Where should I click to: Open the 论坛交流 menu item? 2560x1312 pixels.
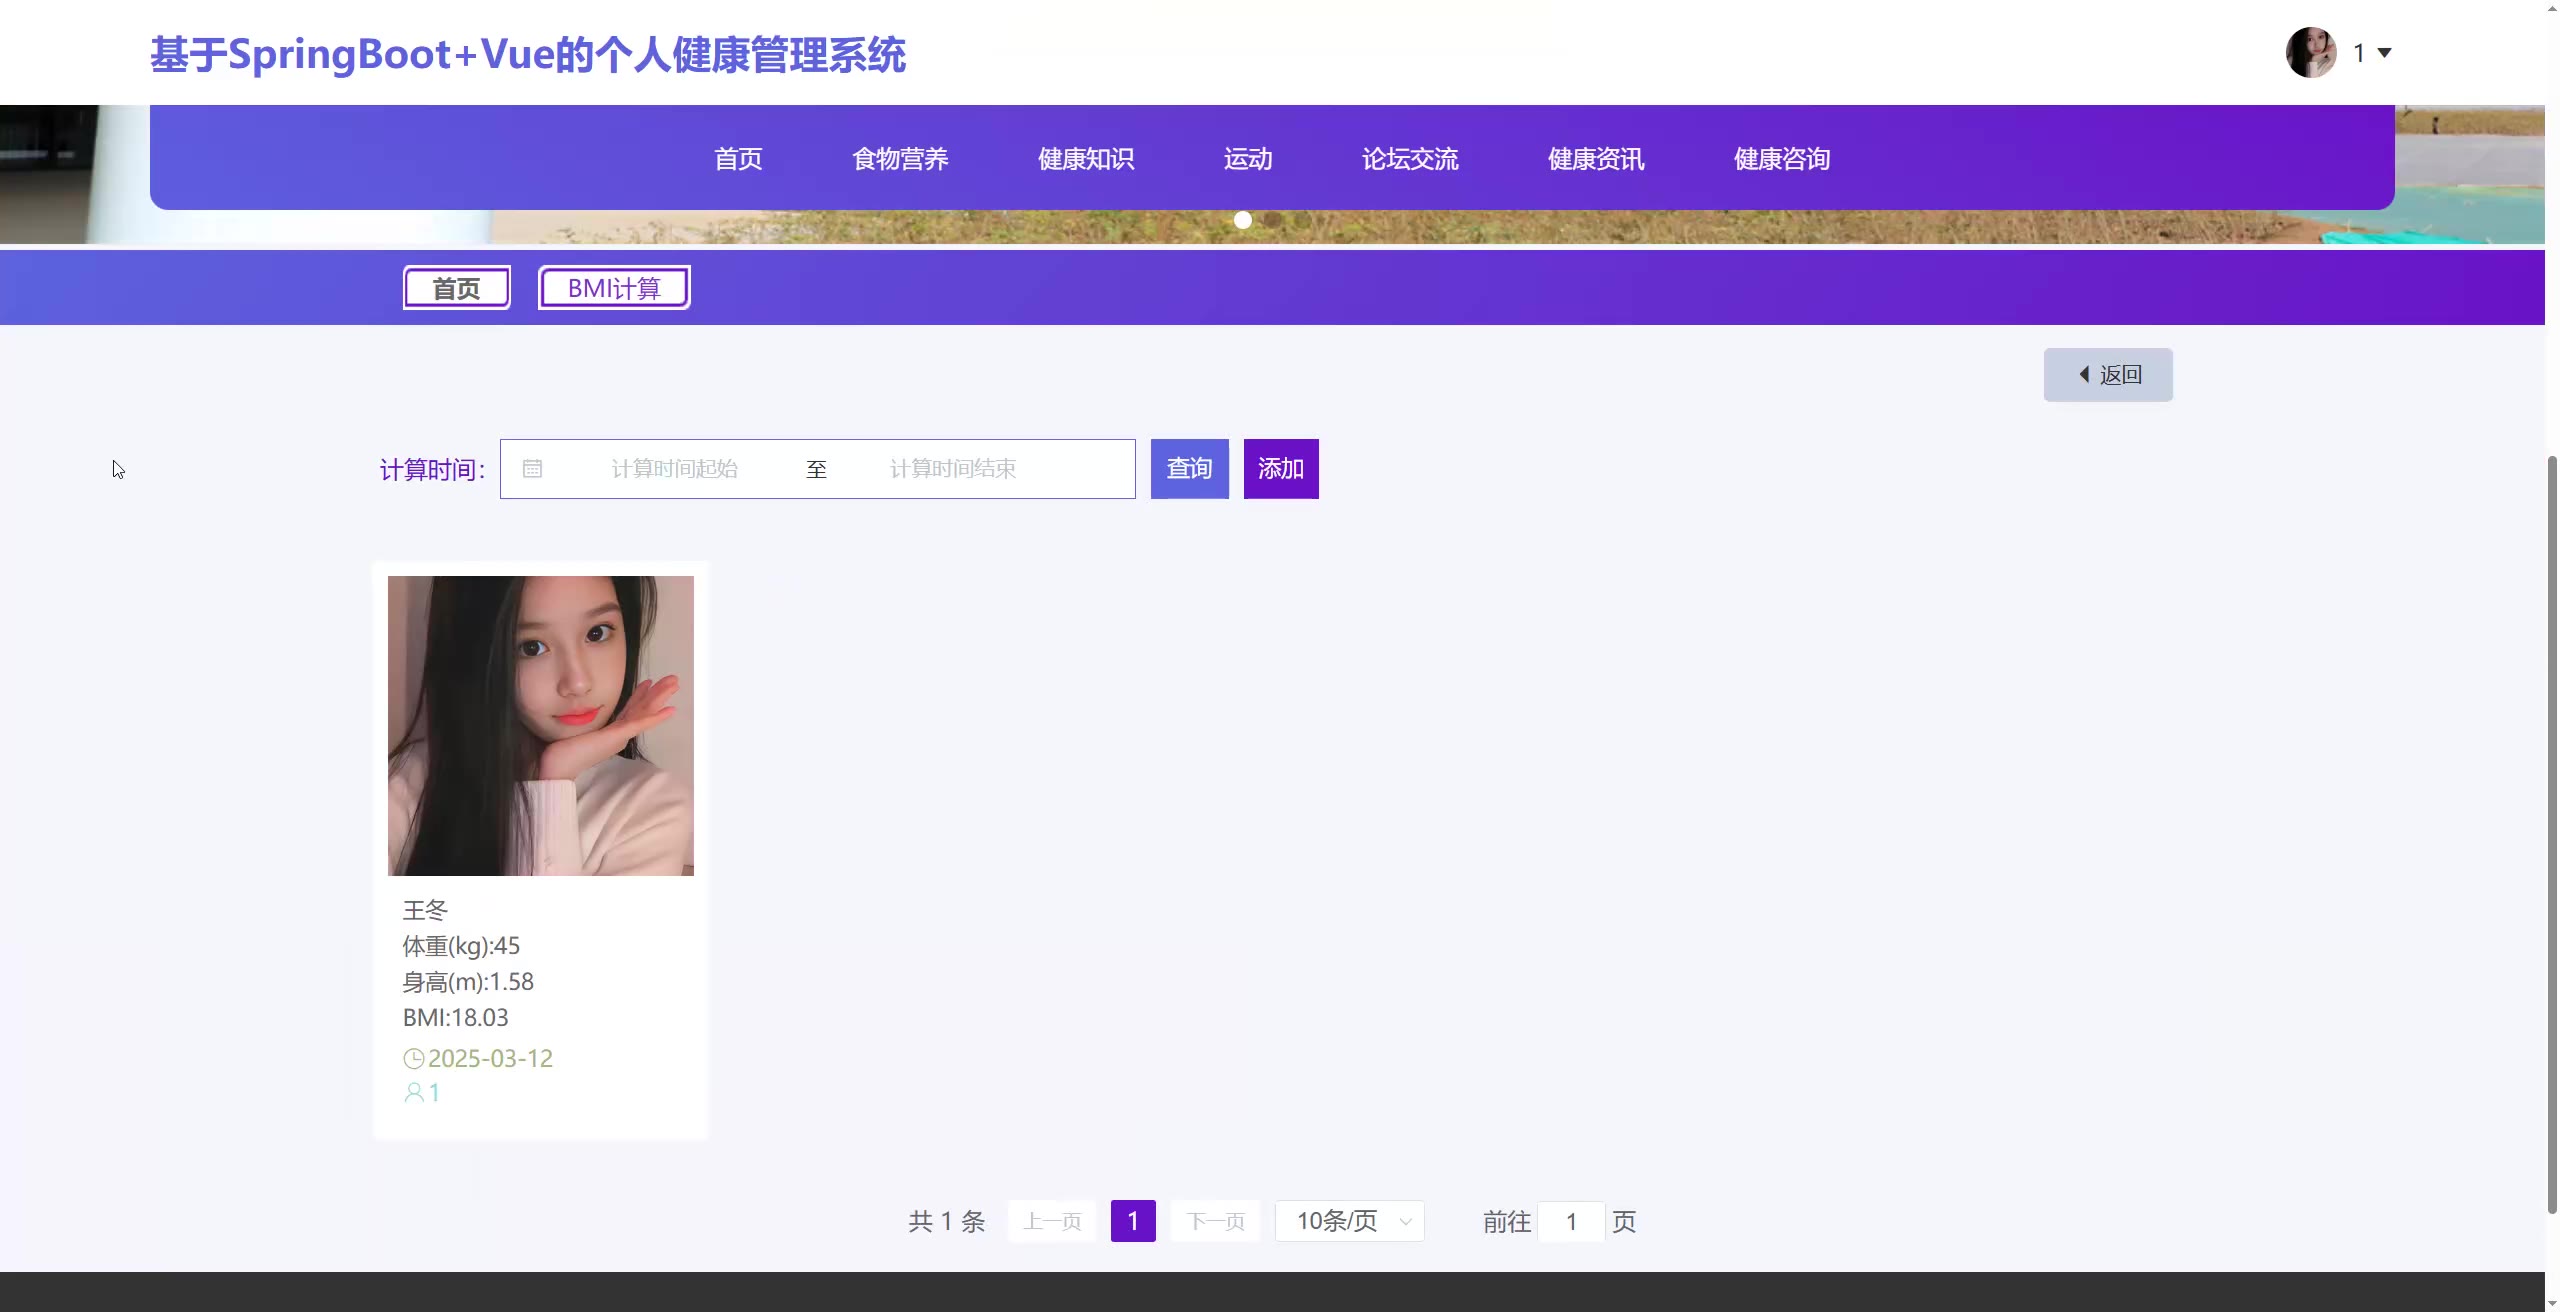tap(1410, 159)
